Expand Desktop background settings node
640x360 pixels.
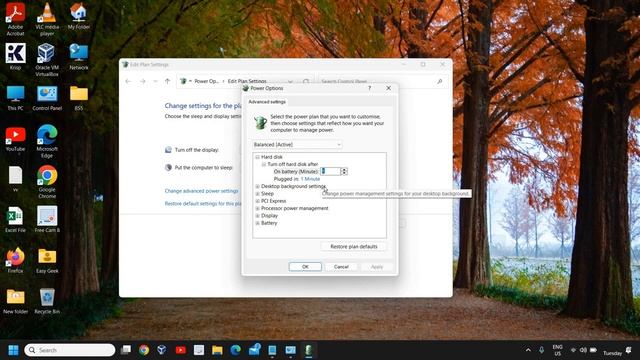pos(258,186)
